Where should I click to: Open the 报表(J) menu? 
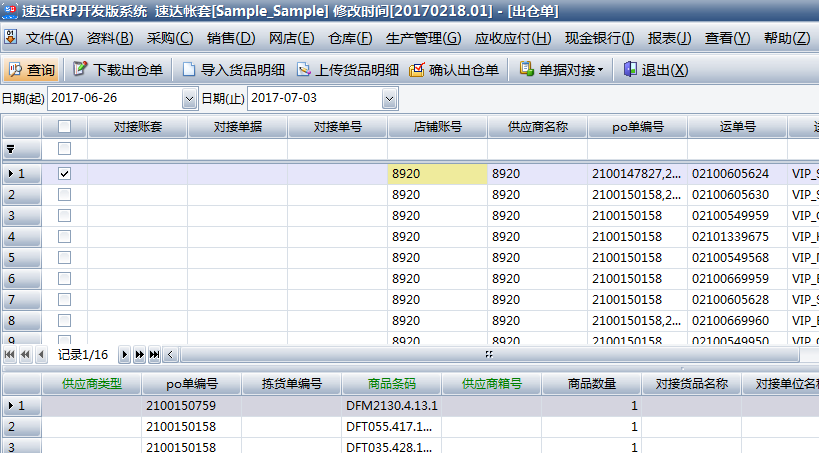coord(670,38)
